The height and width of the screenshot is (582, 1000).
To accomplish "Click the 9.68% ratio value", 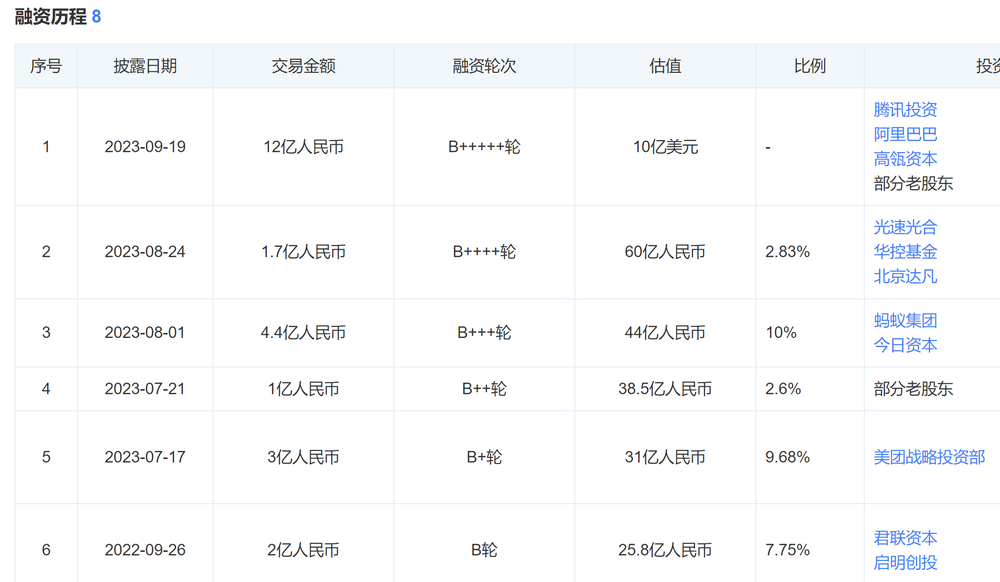I will pyautogui.click(x=788, y=458).
